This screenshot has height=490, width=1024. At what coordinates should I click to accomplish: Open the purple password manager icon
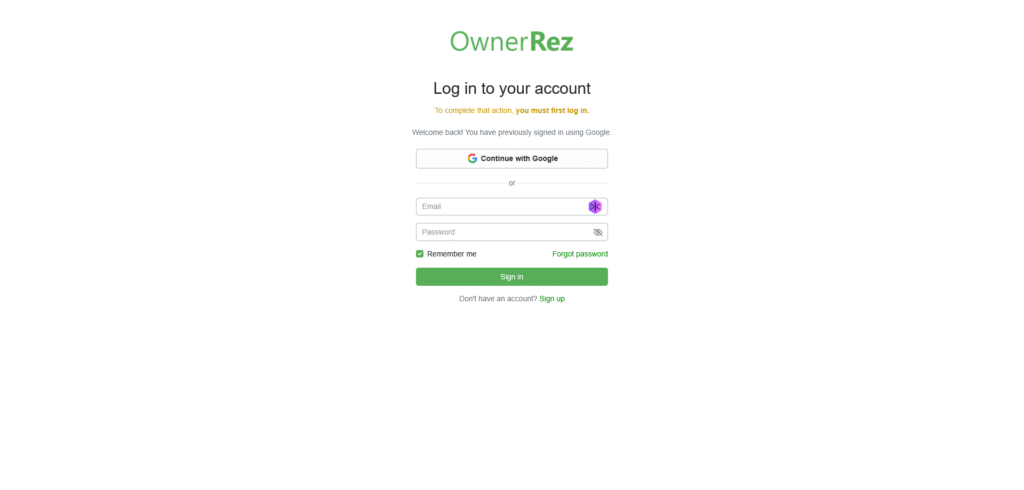[595, 206]
